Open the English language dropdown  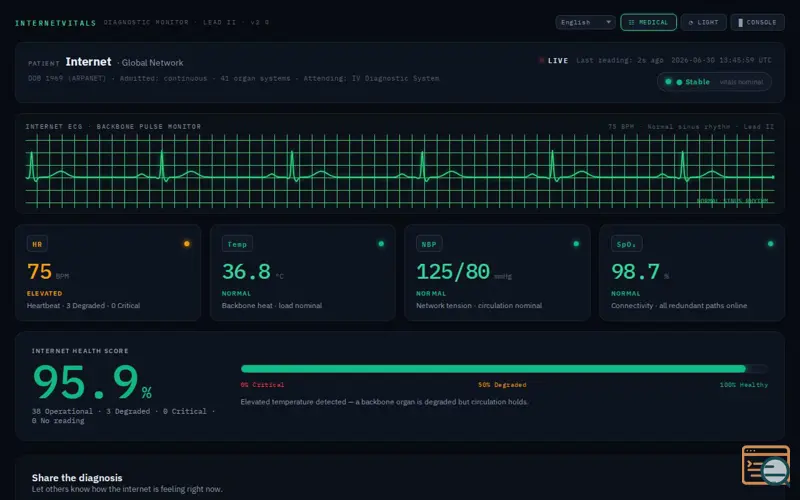point(585,22)
